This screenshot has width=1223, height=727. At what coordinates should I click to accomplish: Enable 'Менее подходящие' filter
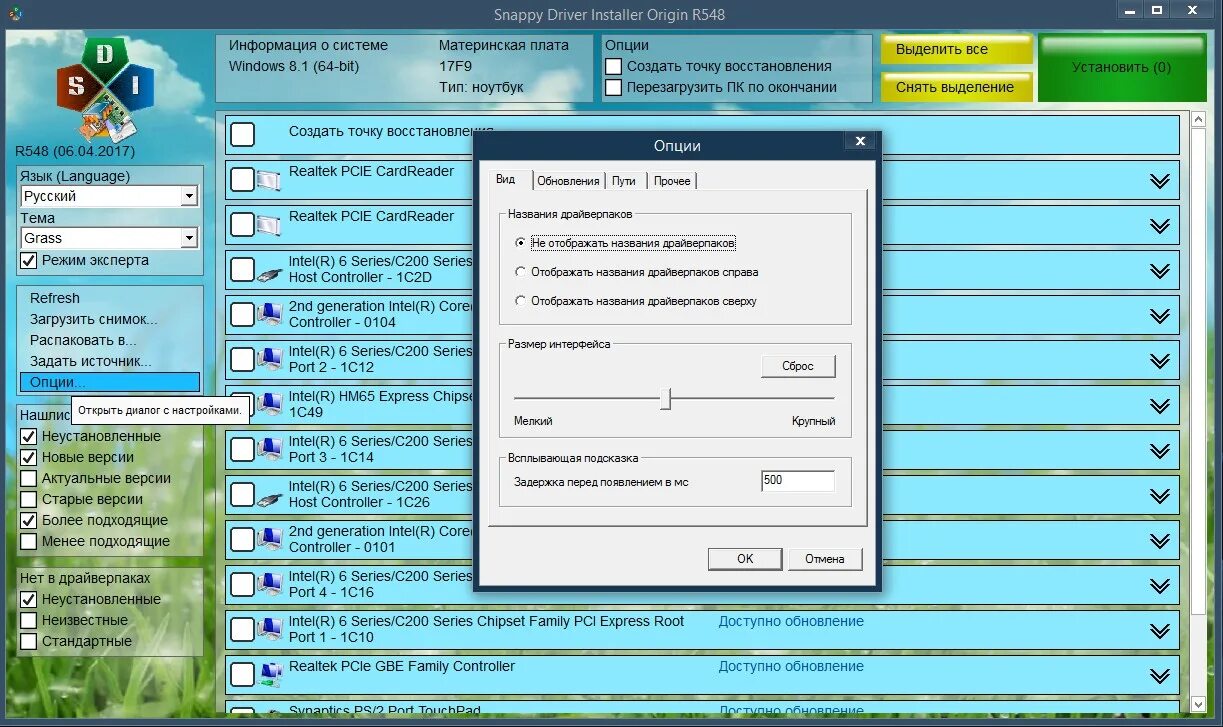click(x=29, y=541)
